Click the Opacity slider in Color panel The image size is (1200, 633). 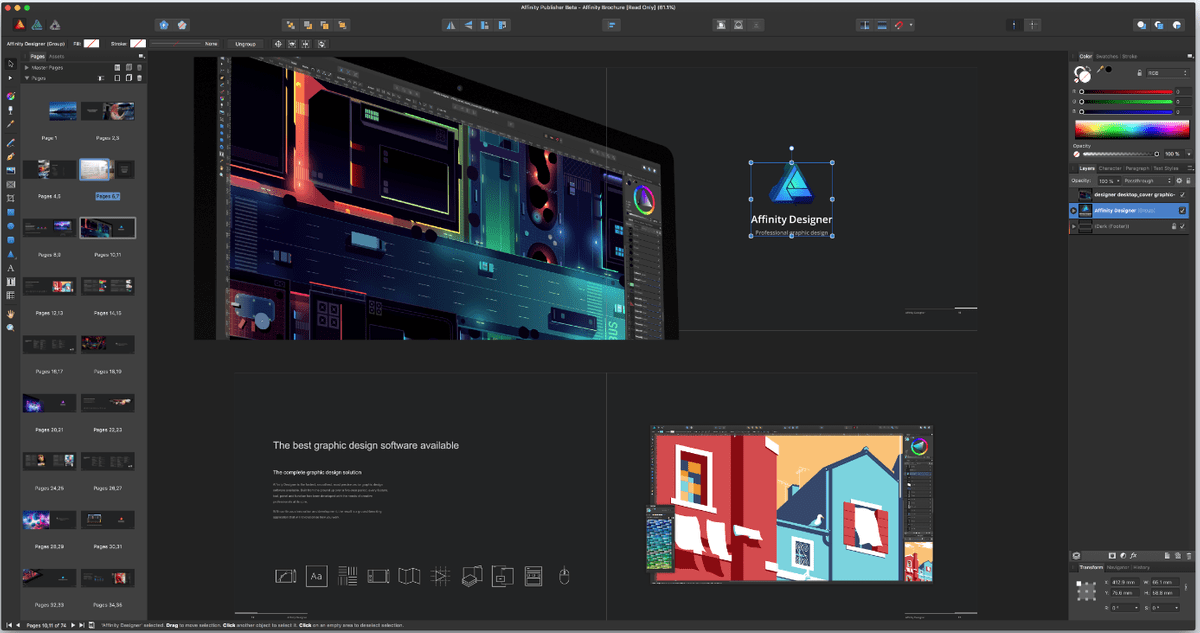[x=1120, y=154]
